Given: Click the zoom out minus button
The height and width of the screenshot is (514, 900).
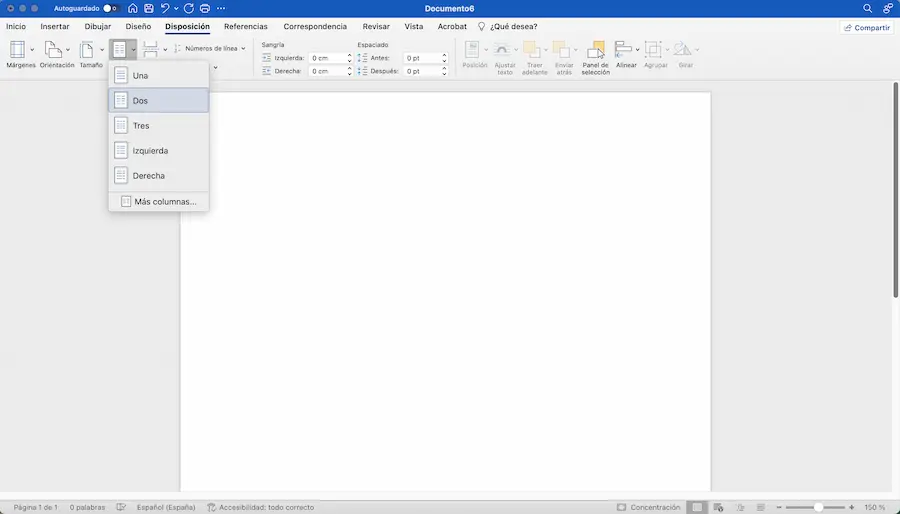Looking at the screenshot, I should [779, 507].
